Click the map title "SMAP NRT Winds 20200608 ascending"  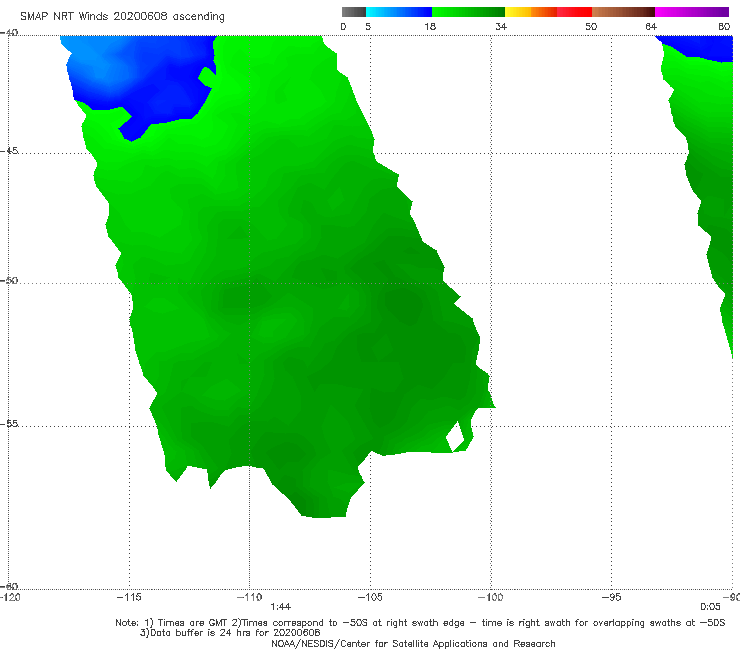122,16
